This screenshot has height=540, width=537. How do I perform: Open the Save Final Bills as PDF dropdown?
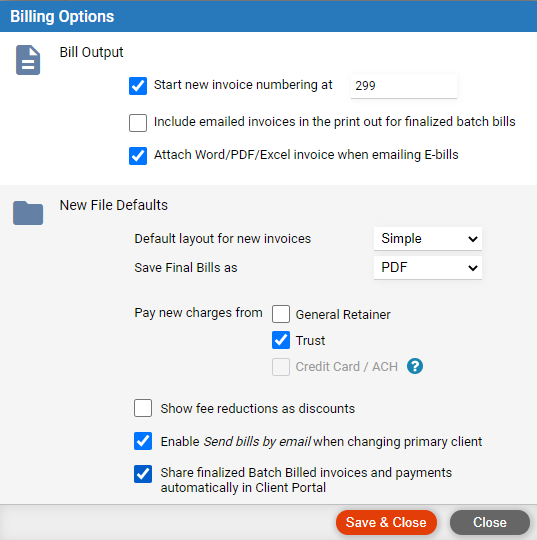coord(428,268)
